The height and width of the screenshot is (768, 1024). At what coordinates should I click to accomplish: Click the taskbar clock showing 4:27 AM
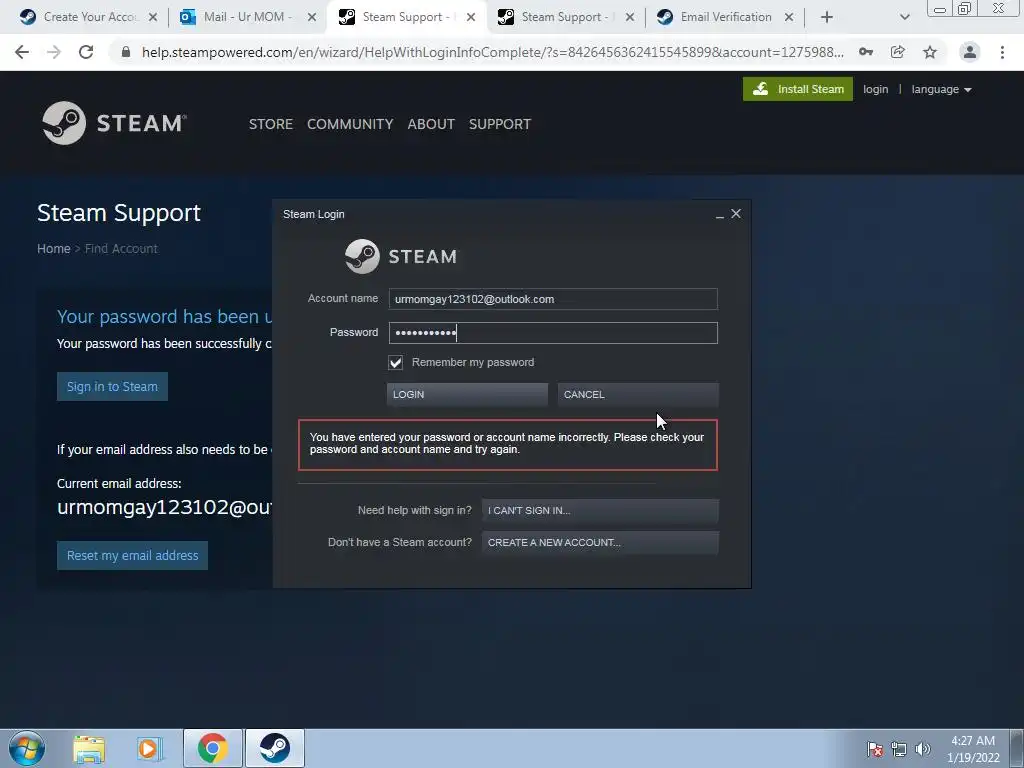[974, 749]
